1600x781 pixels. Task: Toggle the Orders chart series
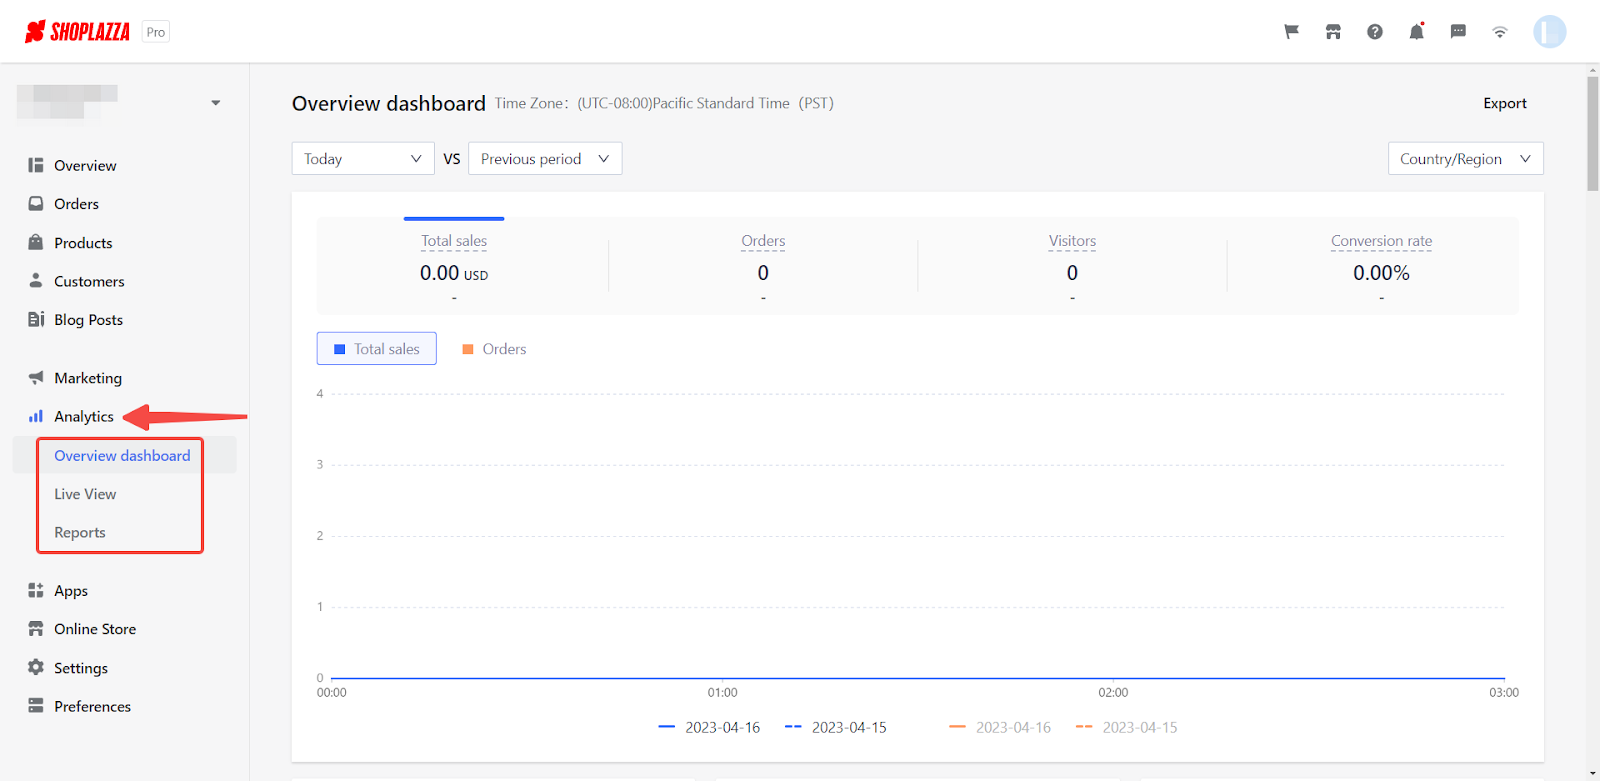[494, 349]
